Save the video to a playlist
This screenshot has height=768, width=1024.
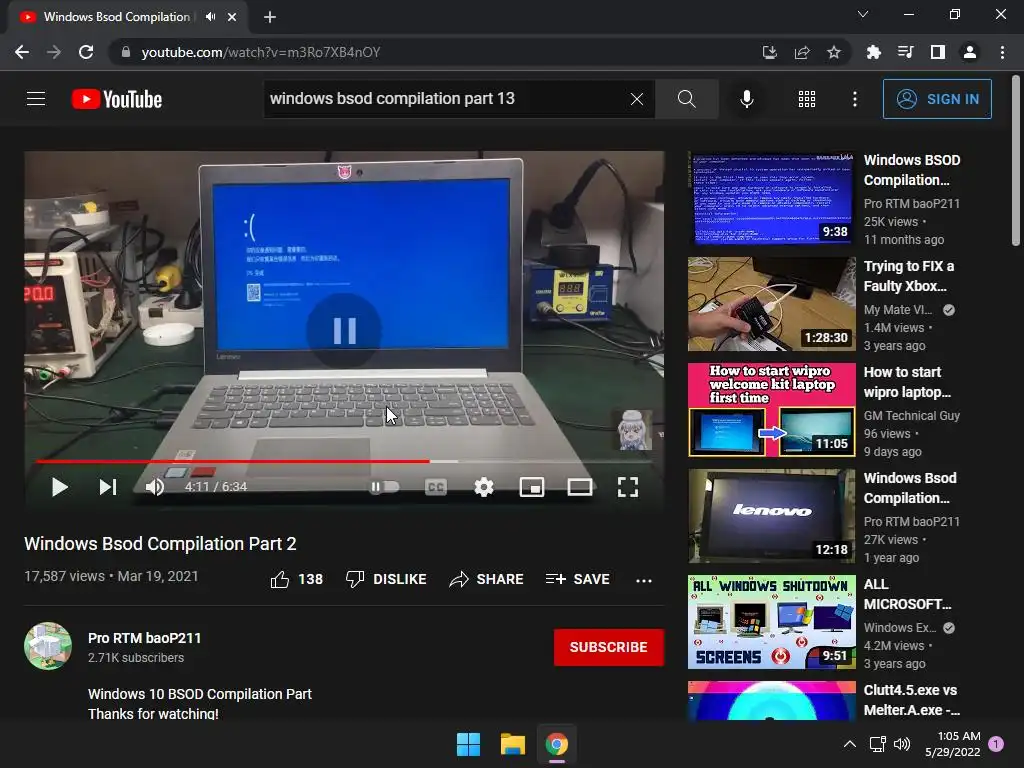click(x=577, y=579)
